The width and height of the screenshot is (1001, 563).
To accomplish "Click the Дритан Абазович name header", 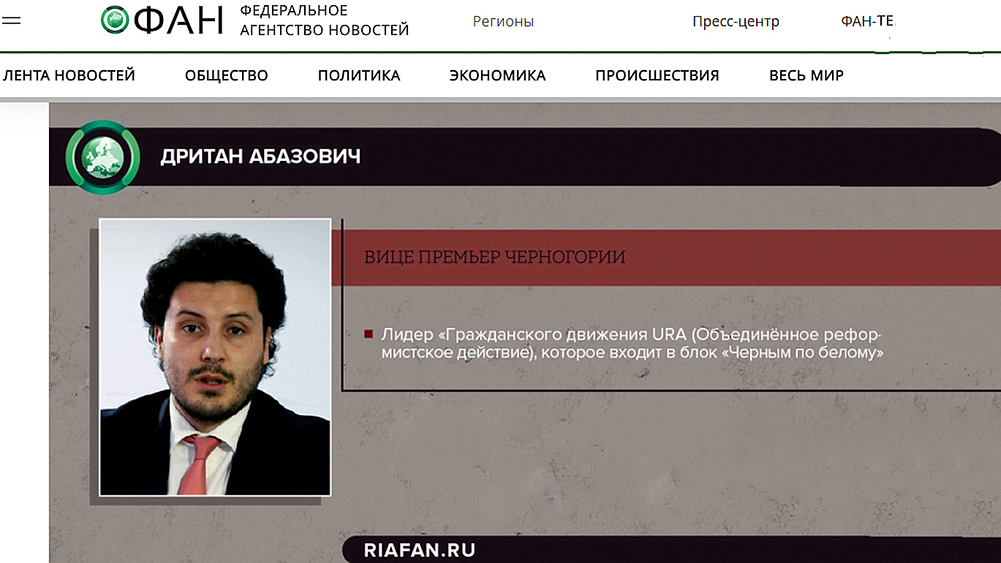I will (x=260, y=156).
